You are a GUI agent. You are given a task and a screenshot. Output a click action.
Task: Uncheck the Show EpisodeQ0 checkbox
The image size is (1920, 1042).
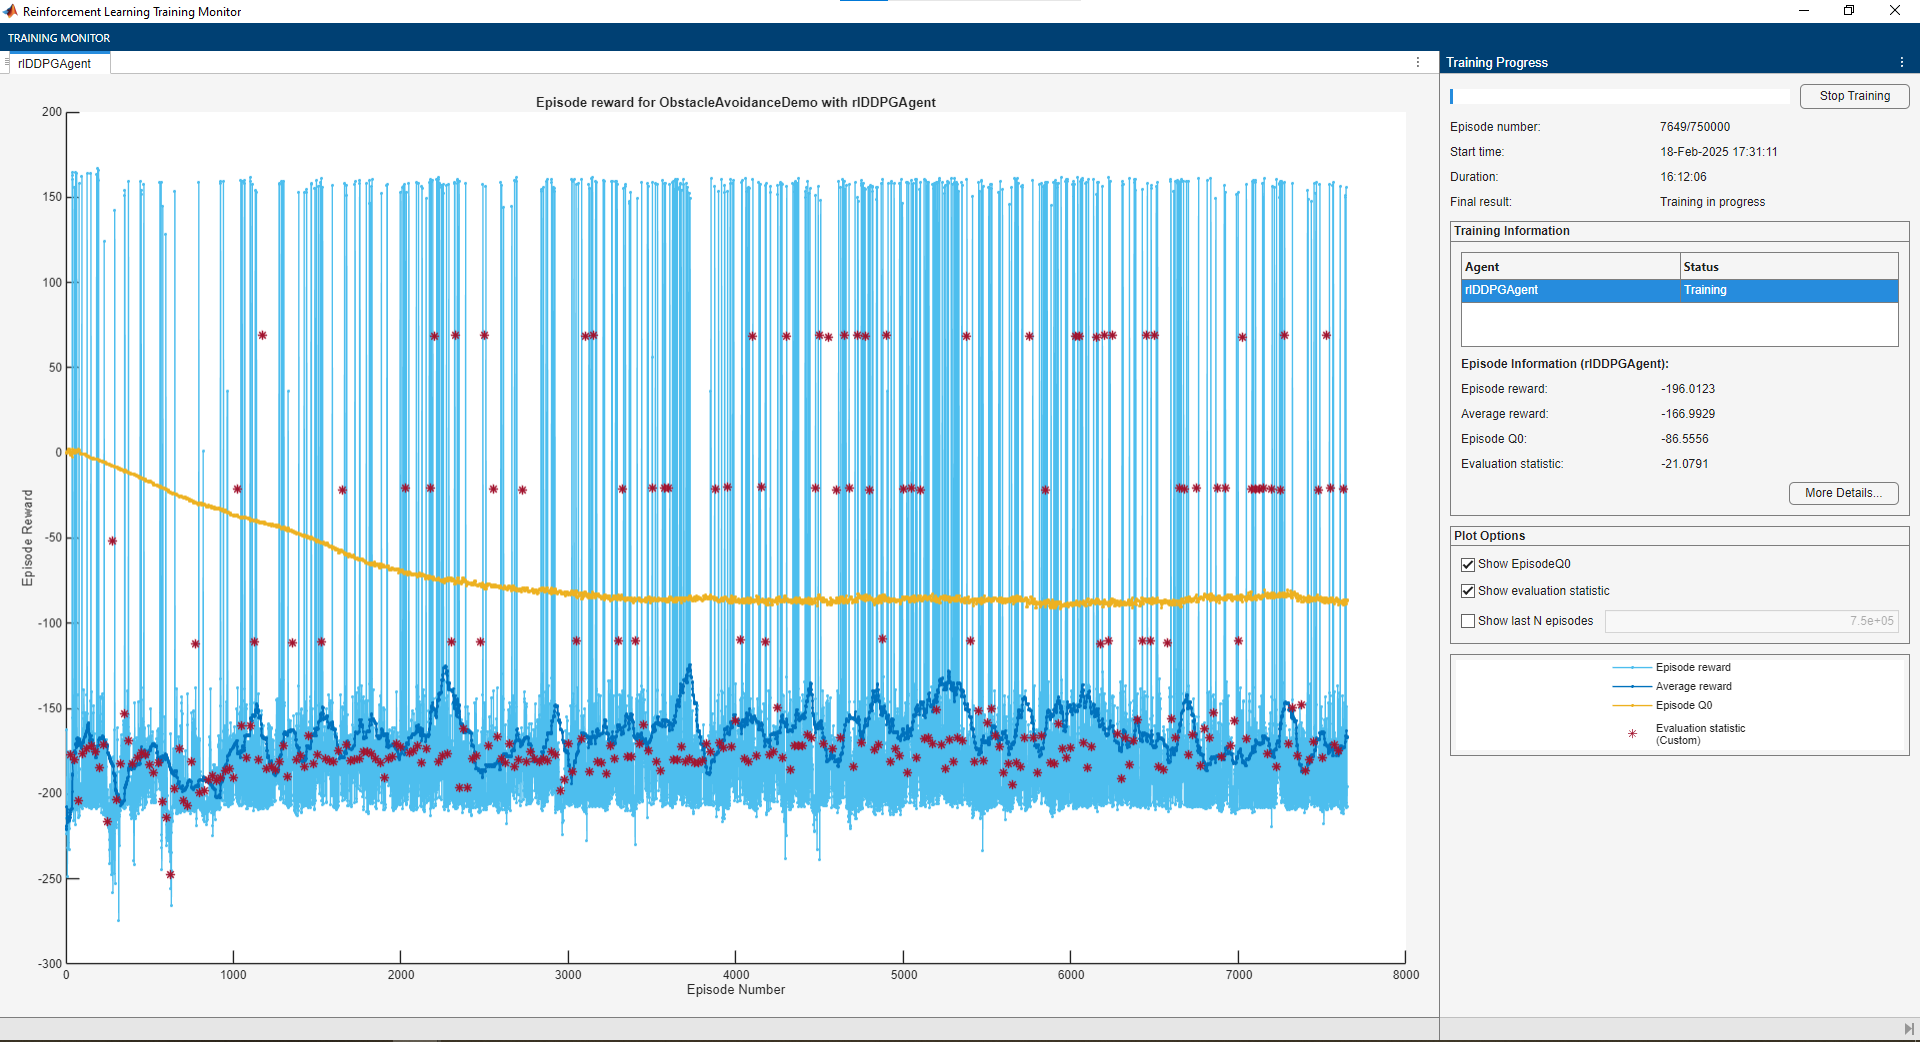click(1468, 565)
